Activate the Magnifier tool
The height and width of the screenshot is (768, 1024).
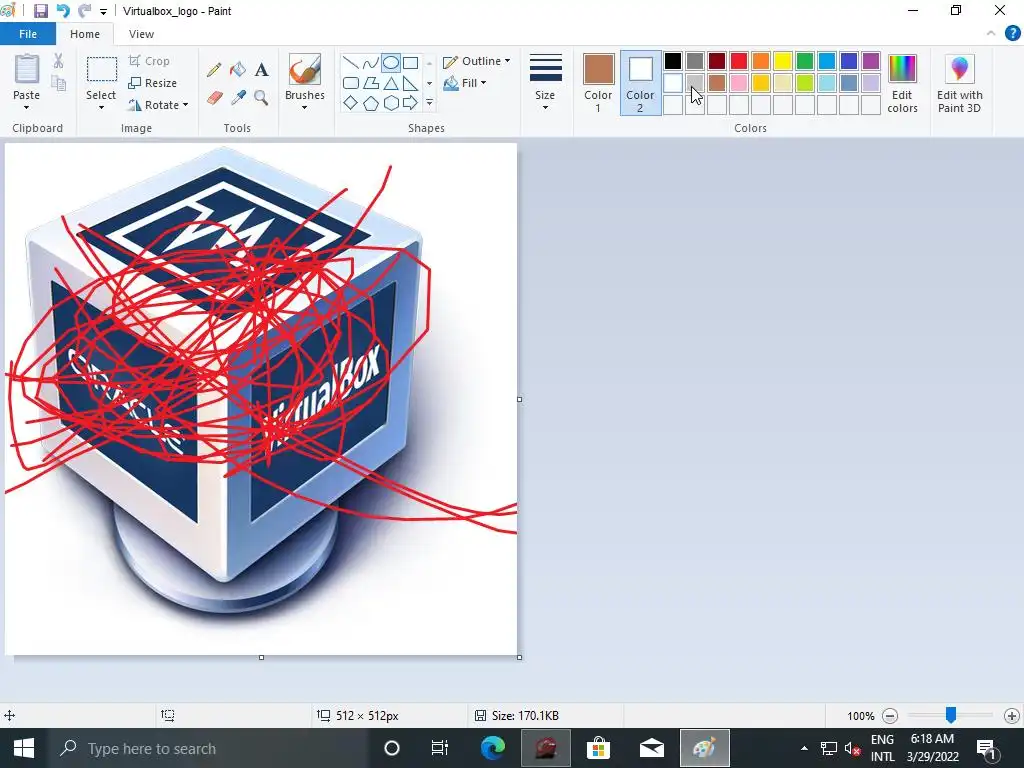tap(261, 98)
